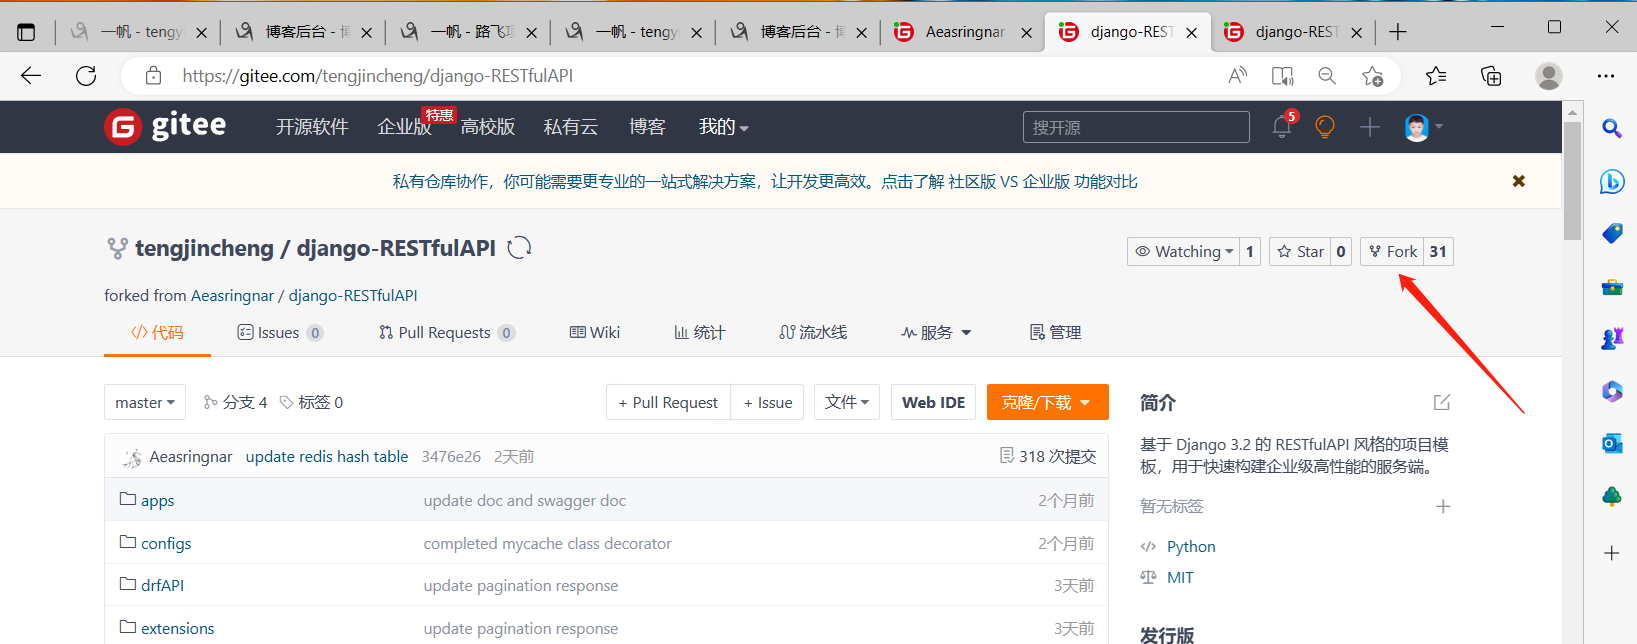Open Web IDE
This screenshot has width=1637, height=644.
(933, 402)
